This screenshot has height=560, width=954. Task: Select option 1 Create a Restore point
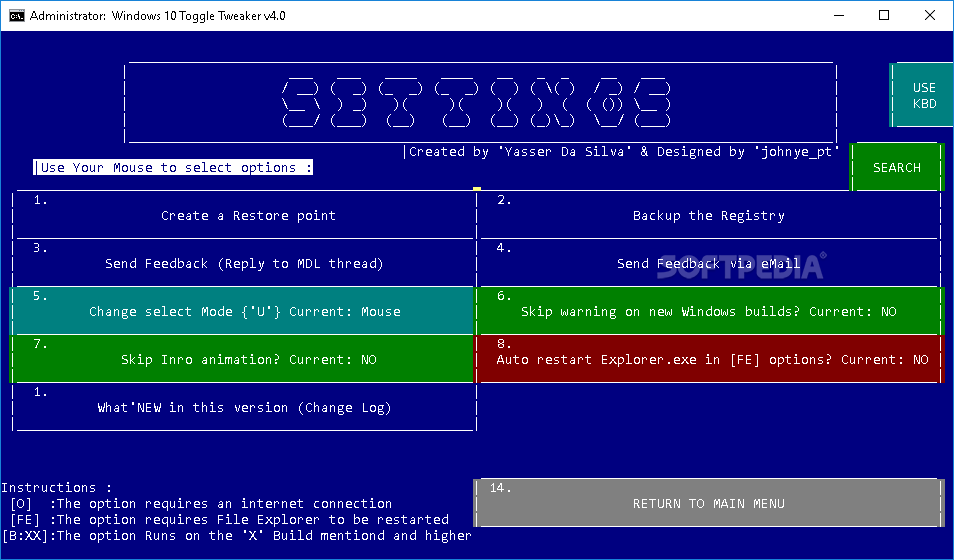[x=243, y=215]
